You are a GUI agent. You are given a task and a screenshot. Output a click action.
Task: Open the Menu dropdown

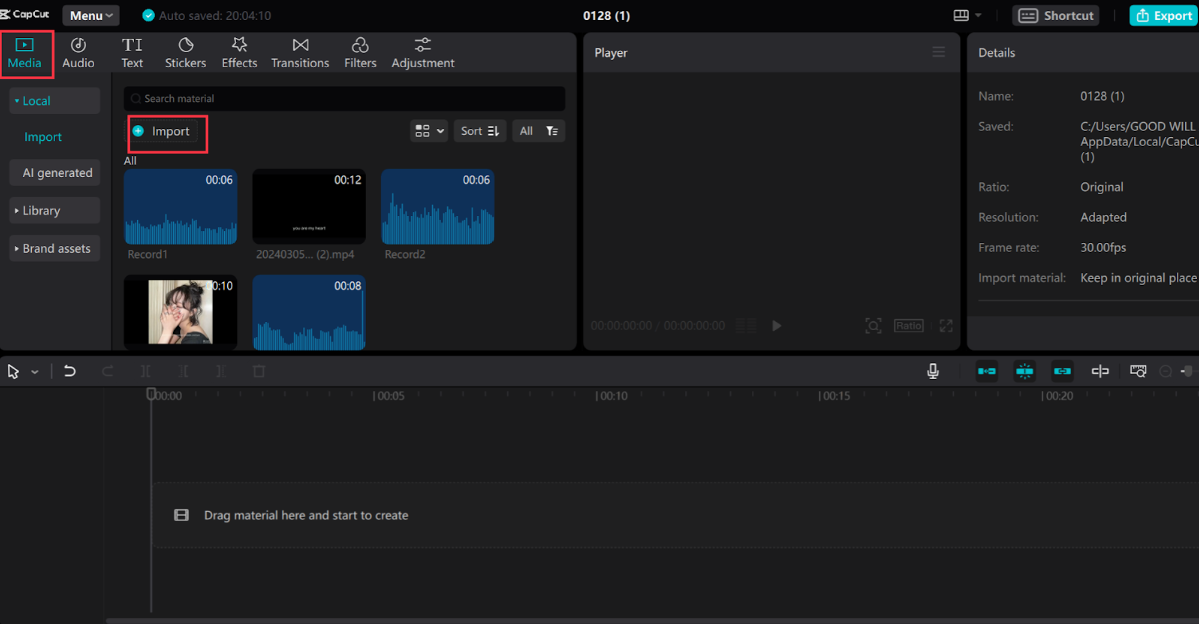91,15
